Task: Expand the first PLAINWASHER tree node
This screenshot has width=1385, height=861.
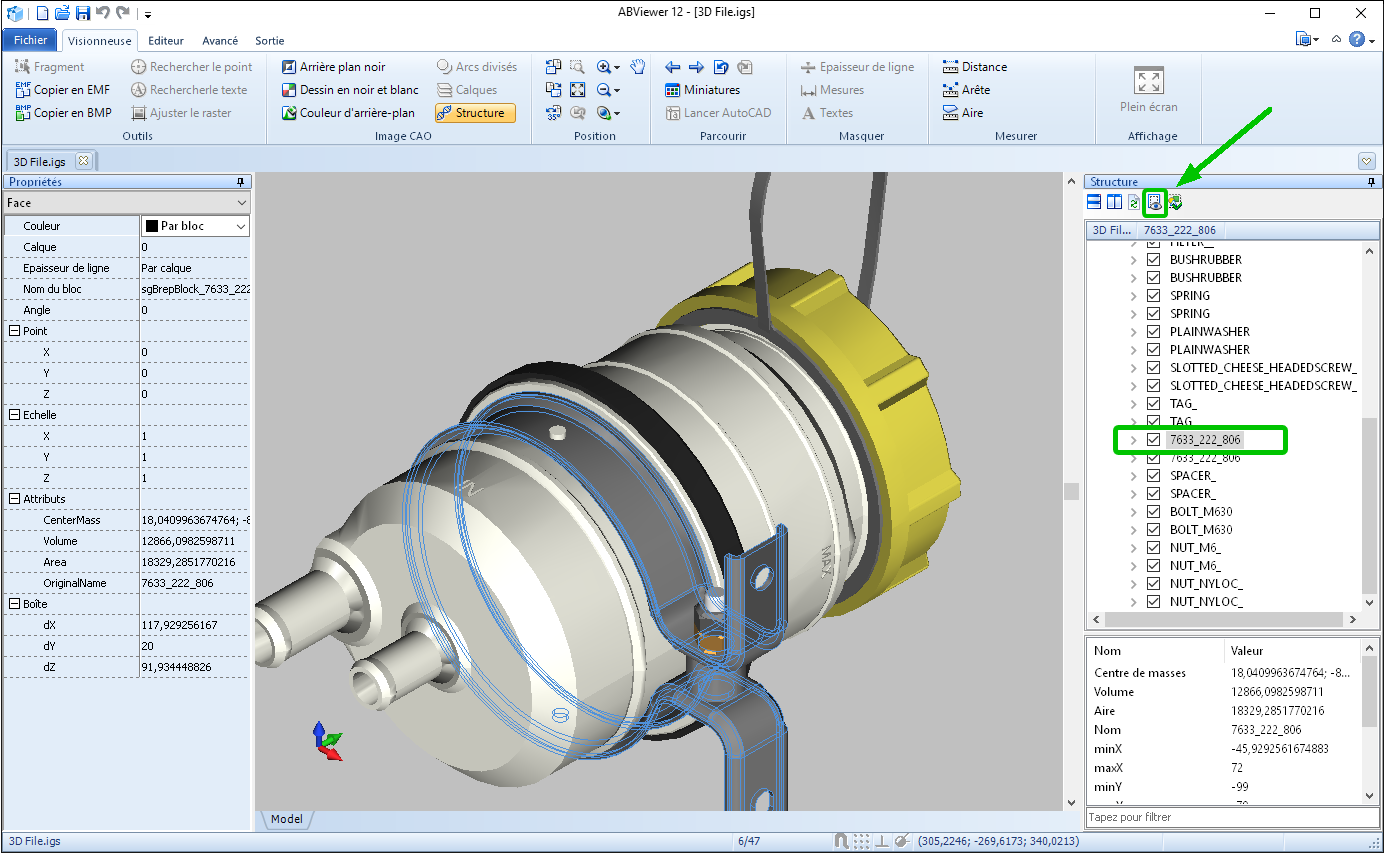Action: point(1133,332)
